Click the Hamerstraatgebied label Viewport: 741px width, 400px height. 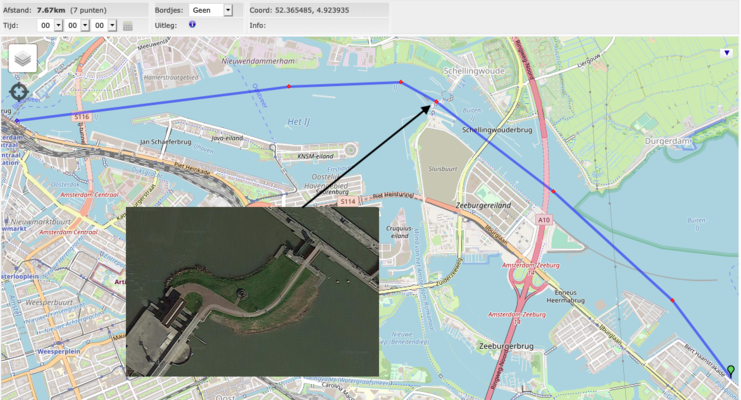(171, 77)
